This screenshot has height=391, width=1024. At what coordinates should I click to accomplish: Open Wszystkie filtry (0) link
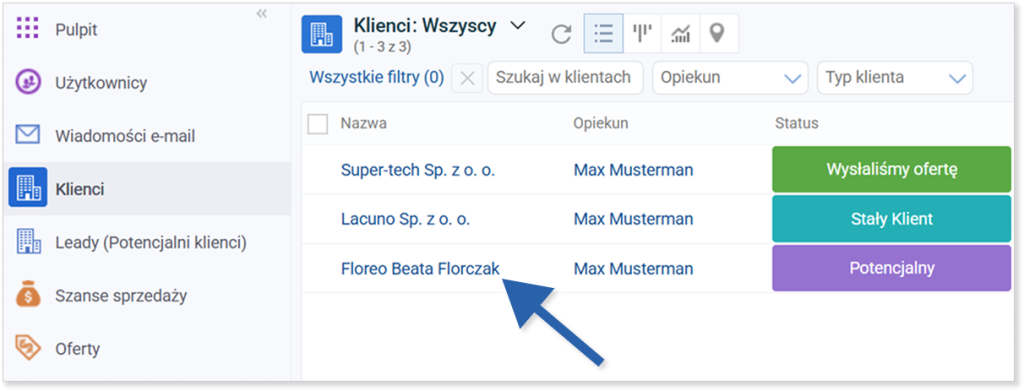(x=377, y=78)
